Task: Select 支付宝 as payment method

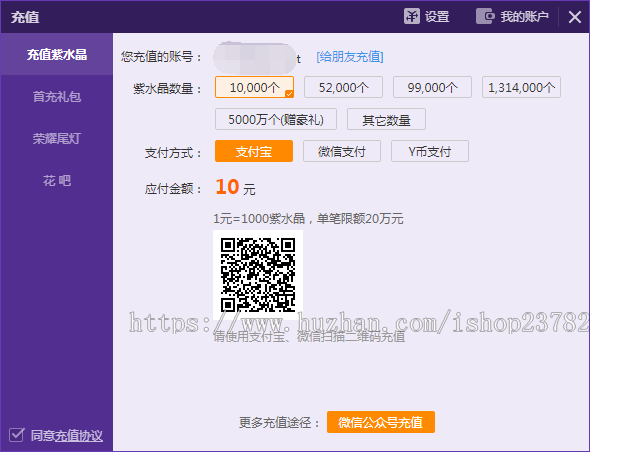Action: [254, 151]
